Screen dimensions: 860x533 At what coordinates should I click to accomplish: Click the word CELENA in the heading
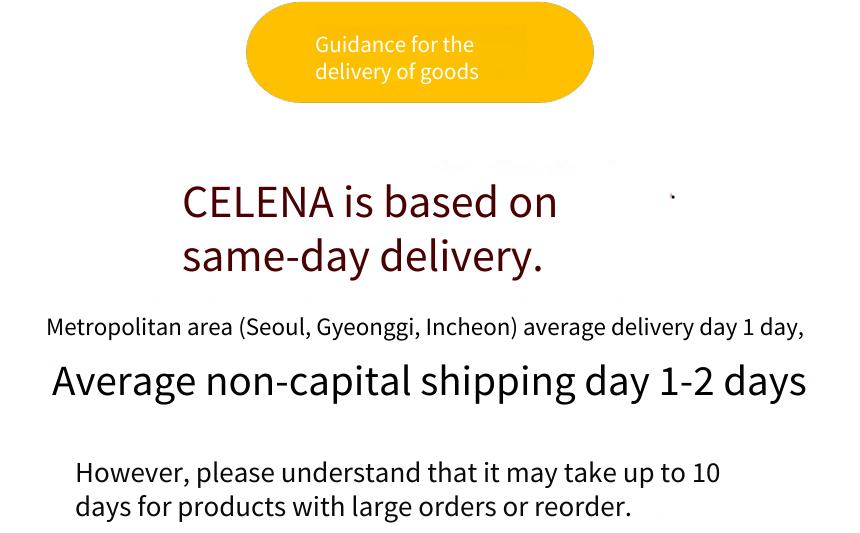tap(258, 202)
